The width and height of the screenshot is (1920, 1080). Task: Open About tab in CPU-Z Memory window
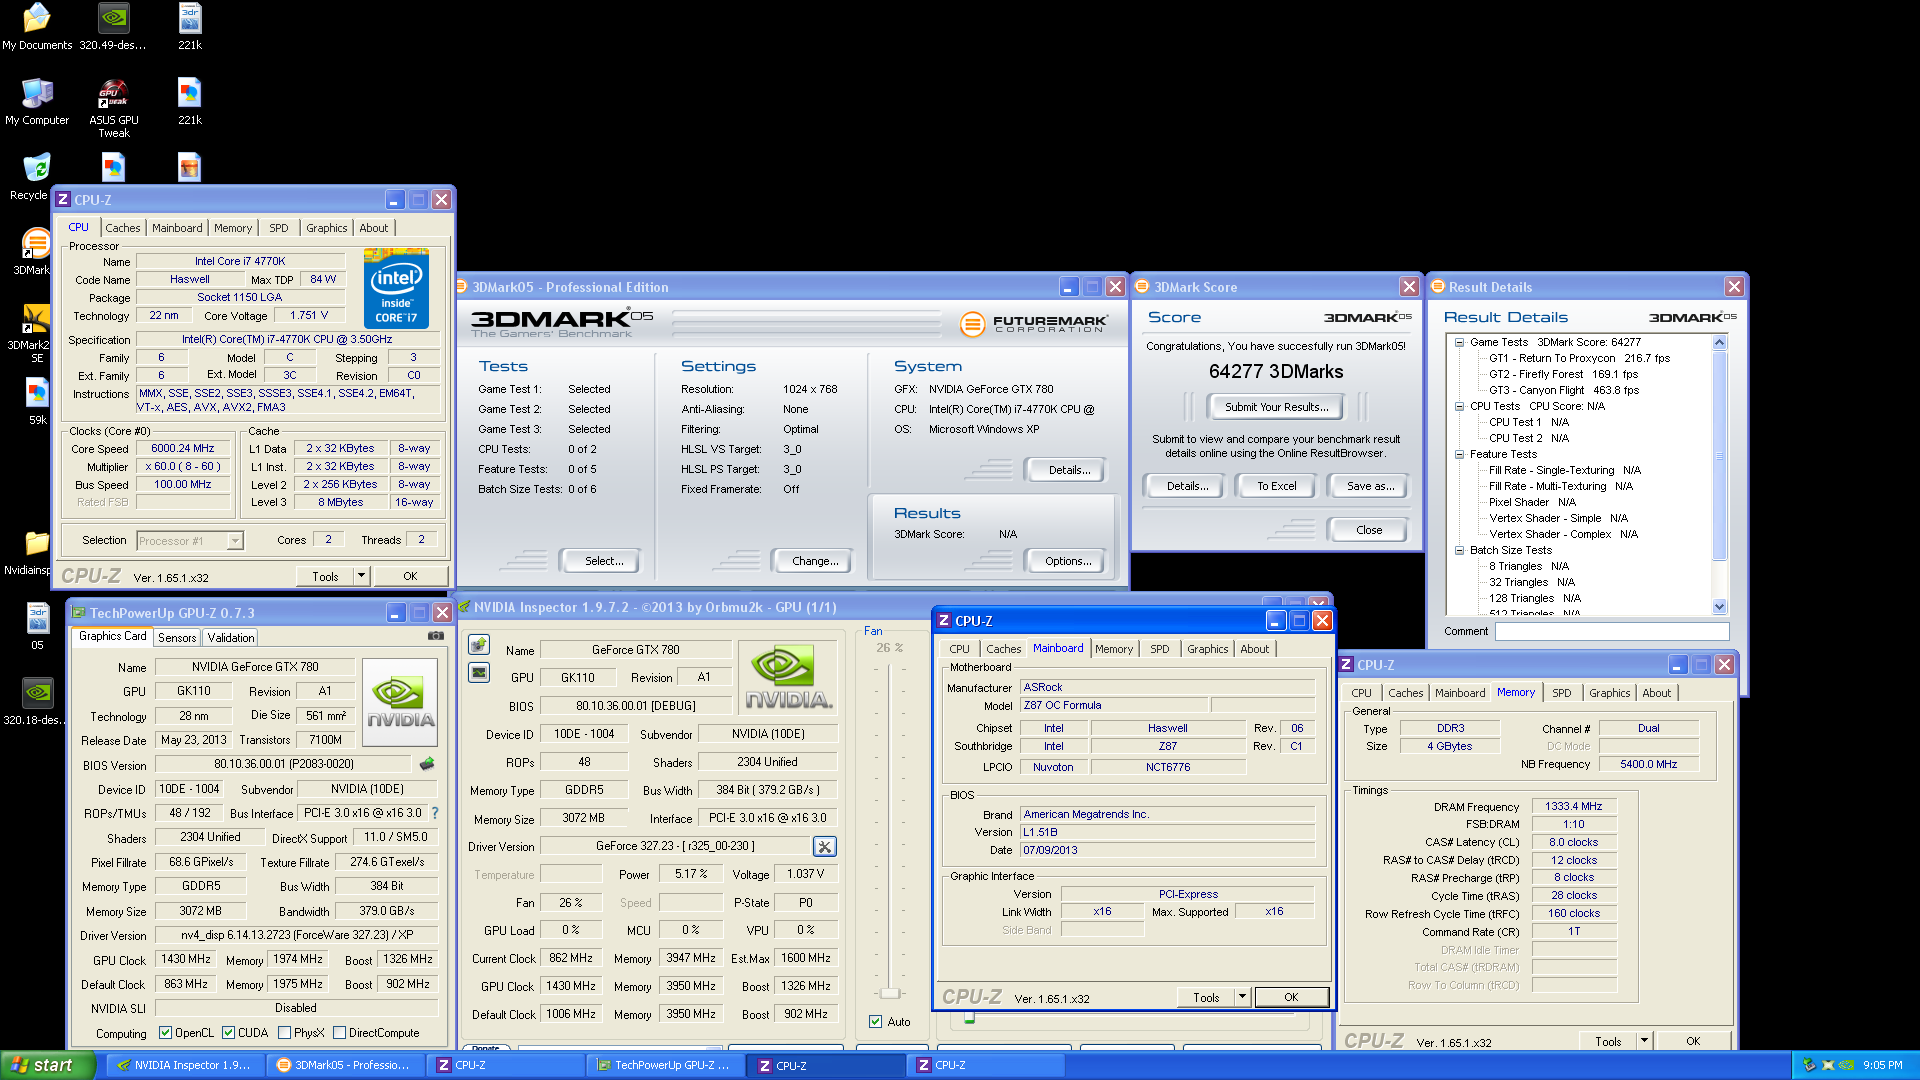point(1656,693)
